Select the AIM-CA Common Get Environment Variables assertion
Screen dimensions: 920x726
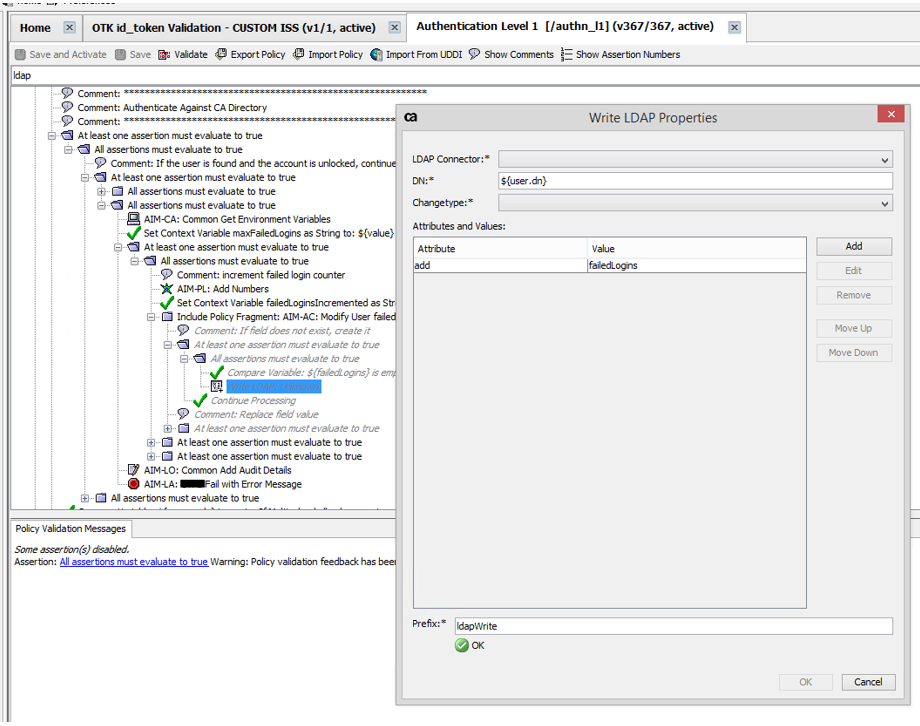tap(236, 219)
